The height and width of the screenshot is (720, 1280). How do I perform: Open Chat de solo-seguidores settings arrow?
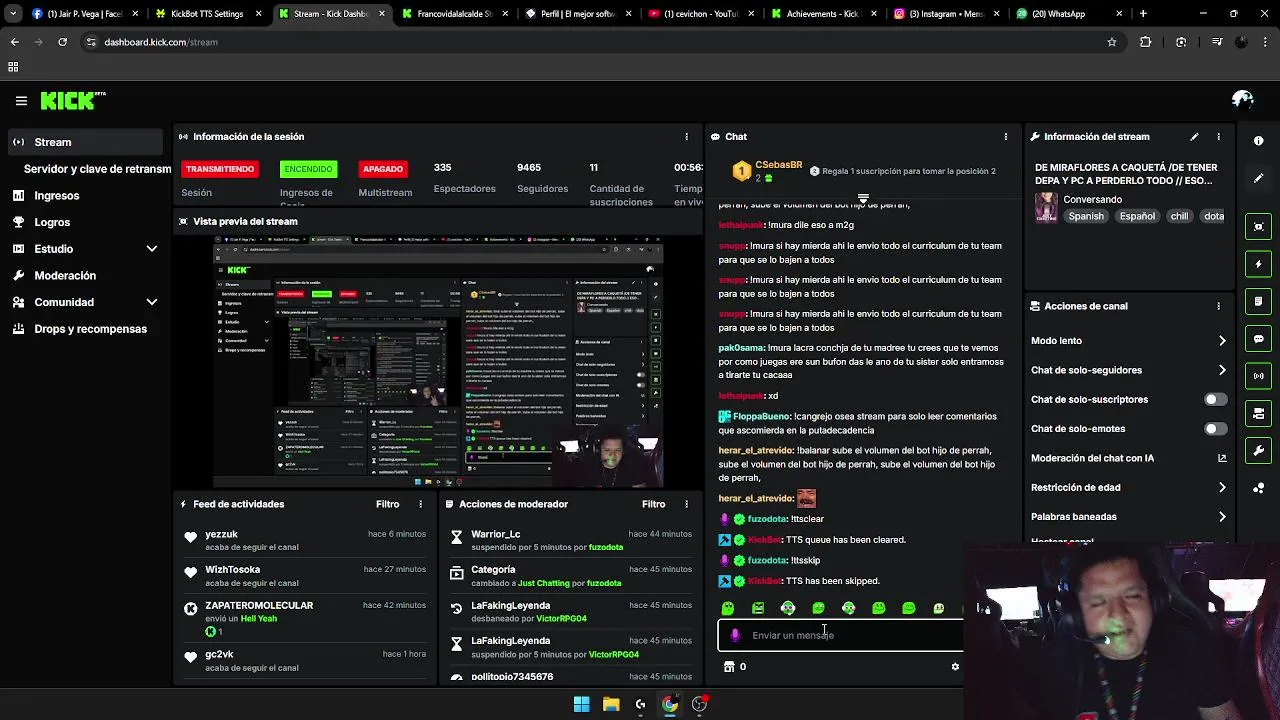pyautogui.click(x=1222, y=370)
